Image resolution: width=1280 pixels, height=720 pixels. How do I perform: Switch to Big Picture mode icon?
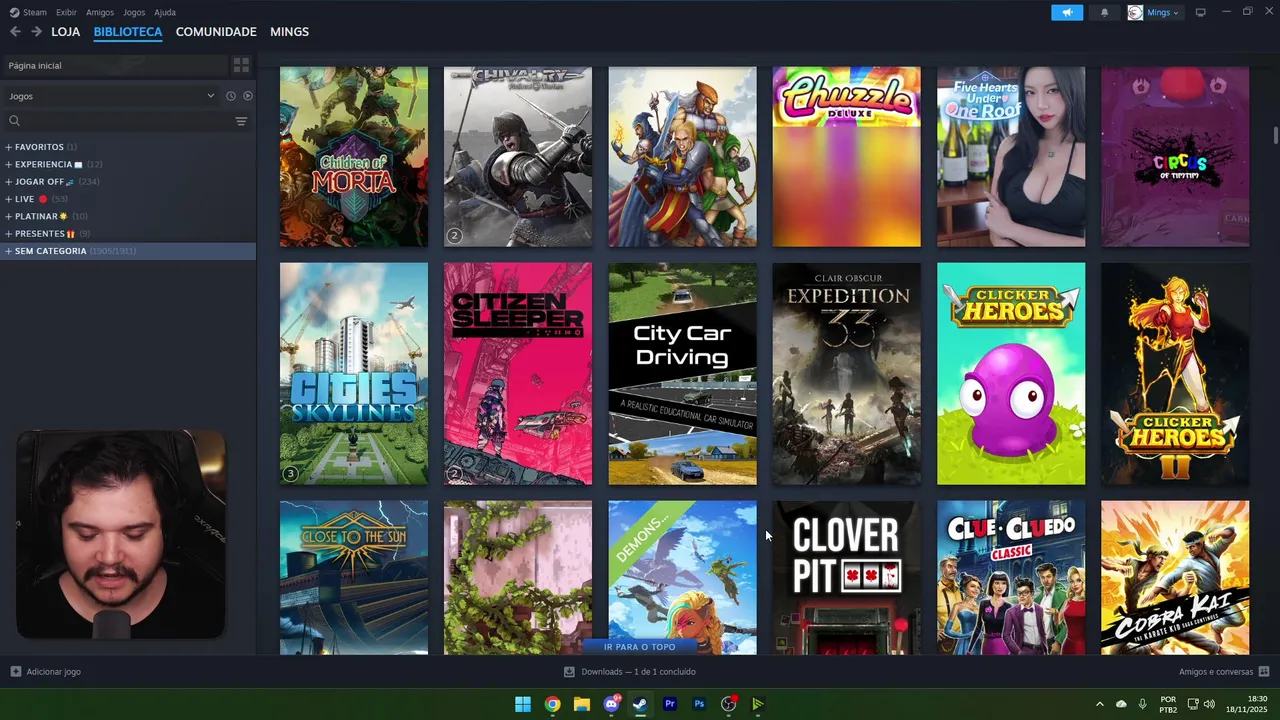pyautogui.click(x=1201, y=12)
